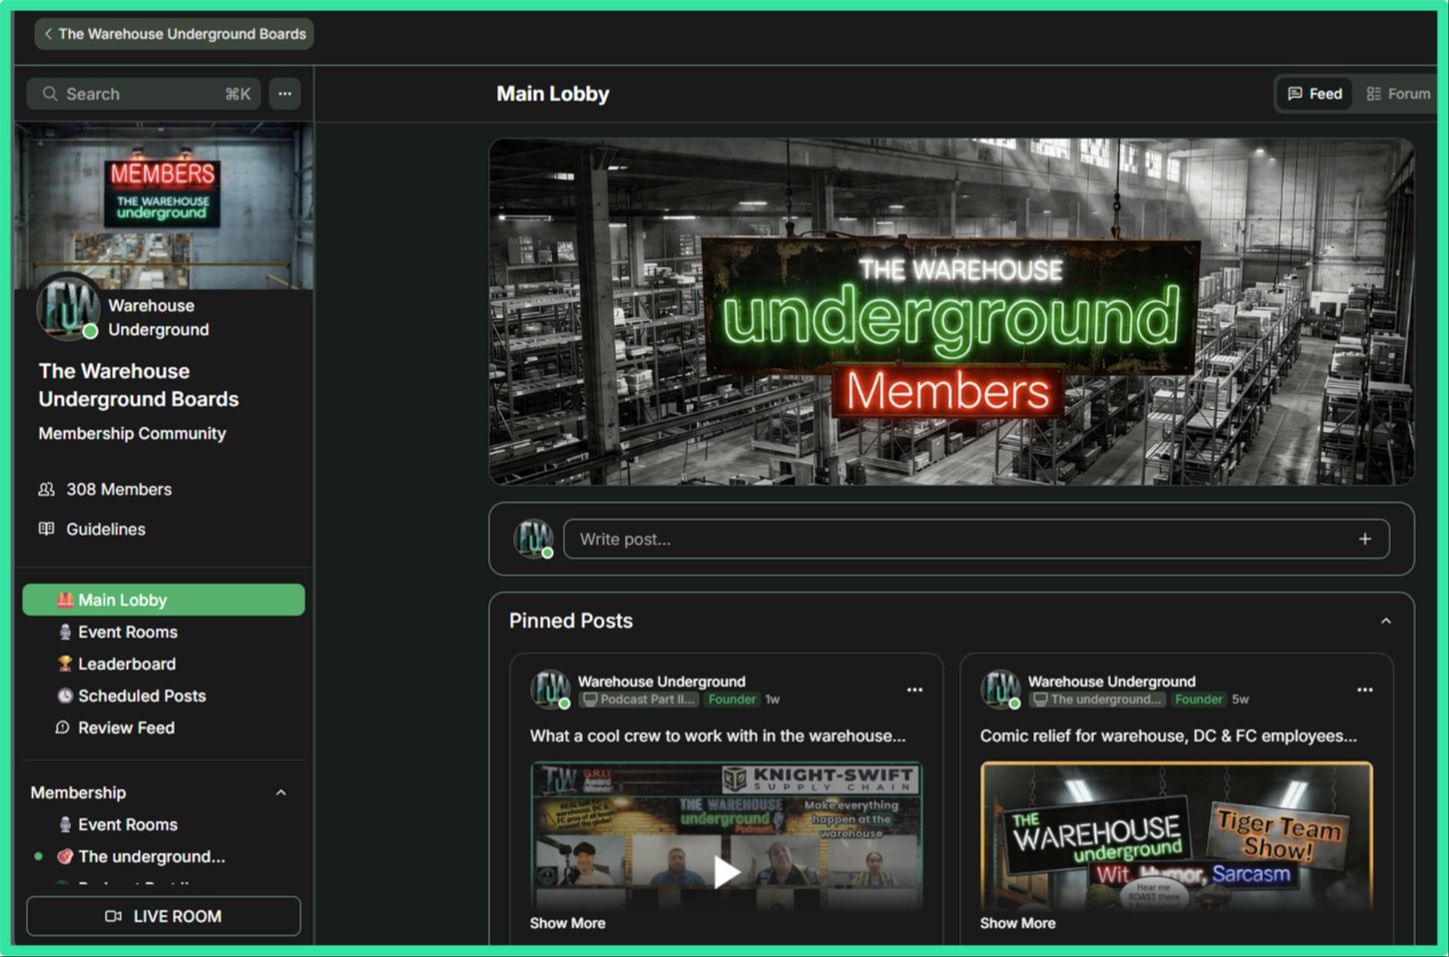Click the plus icon in Write post box

point(1364,539)
